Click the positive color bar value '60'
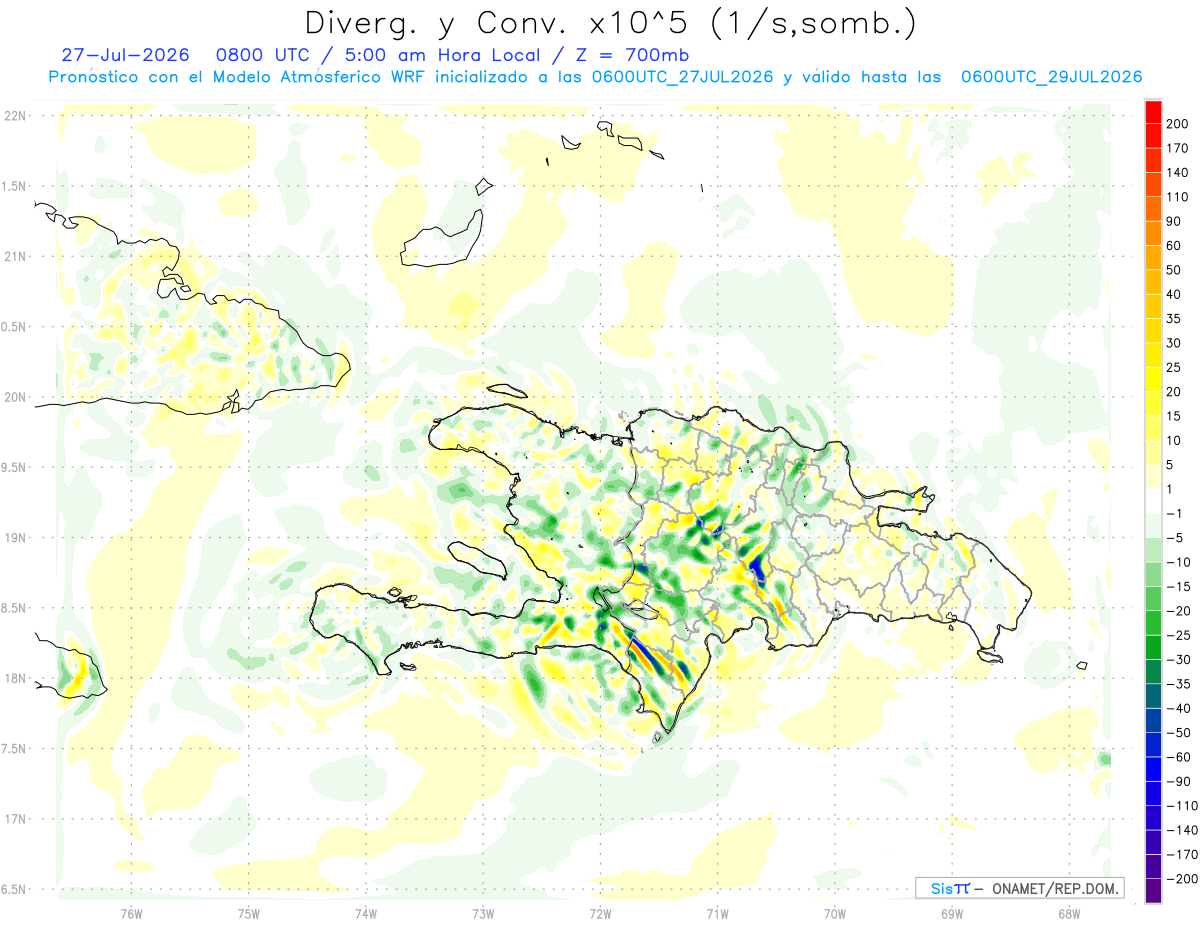The height and width of the screenshot is (927, 1200). (1174, 246)
